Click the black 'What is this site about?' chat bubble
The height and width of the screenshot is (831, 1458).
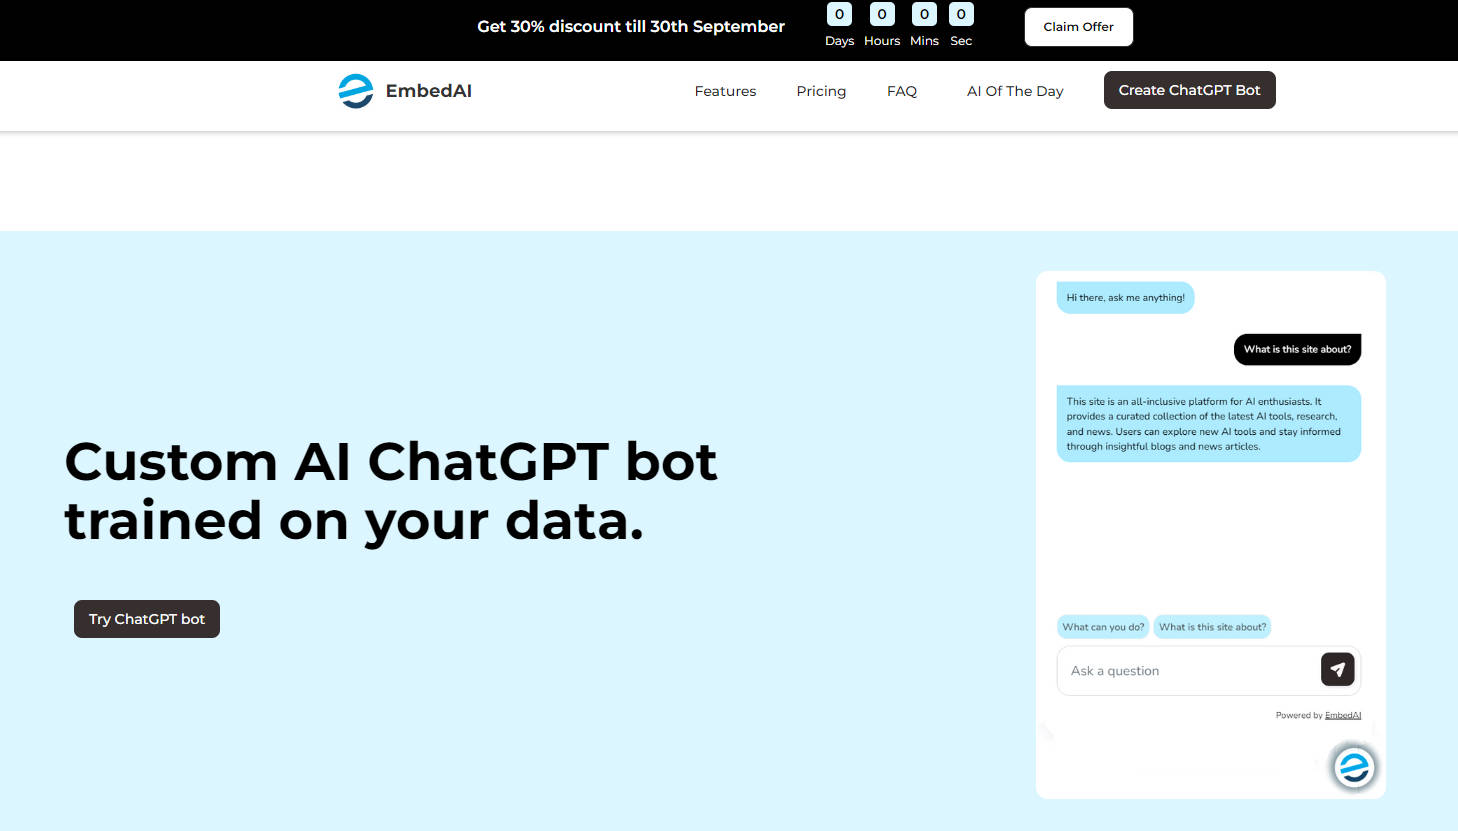(1297, 349)
